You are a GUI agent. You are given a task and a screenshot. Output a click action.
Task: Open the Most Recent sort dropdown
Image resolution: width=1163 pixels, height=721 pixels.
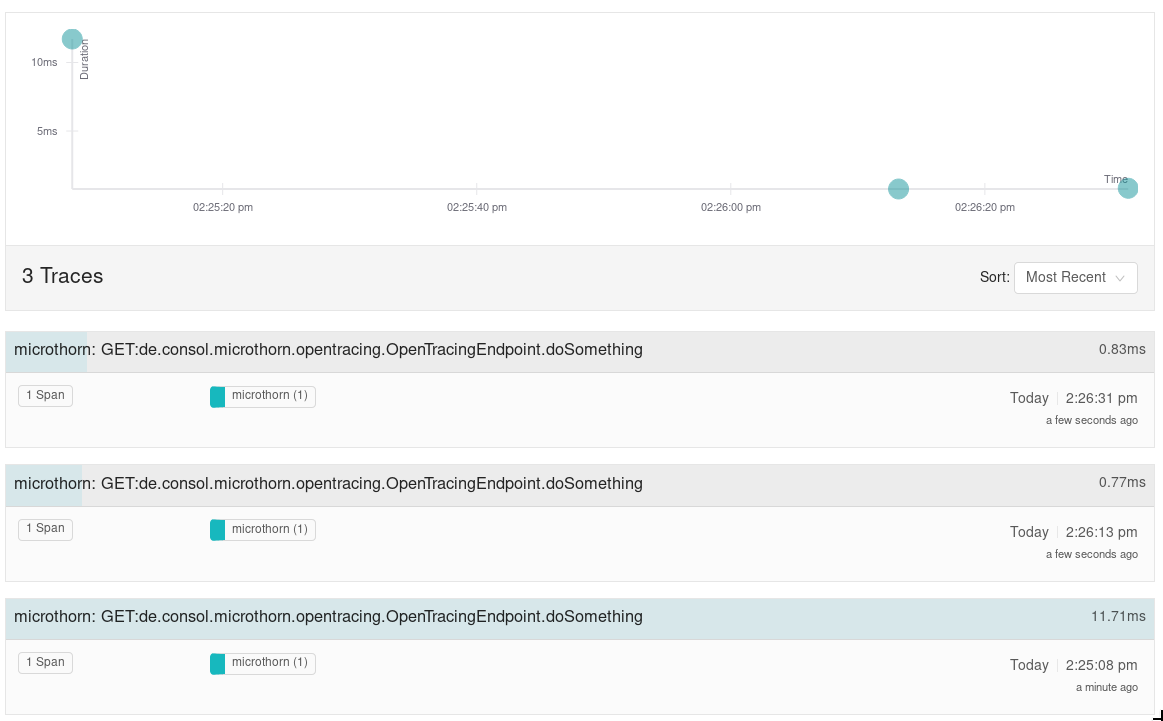[x=1075, y=277]
